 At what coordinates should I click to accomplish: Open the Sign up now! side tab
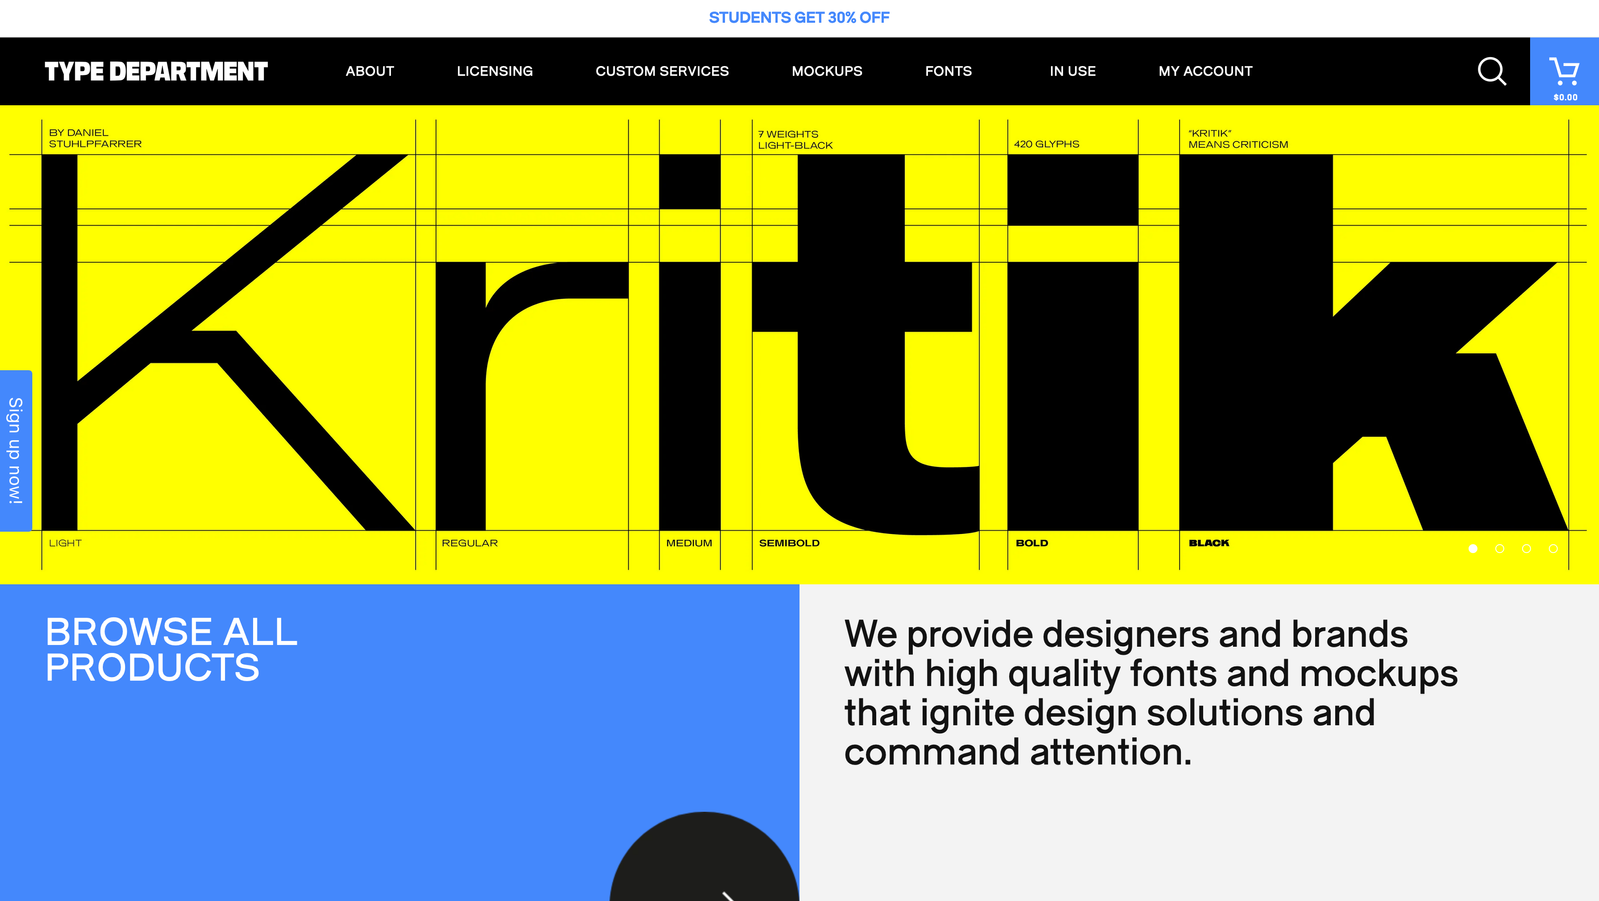(x=15, y=450)
